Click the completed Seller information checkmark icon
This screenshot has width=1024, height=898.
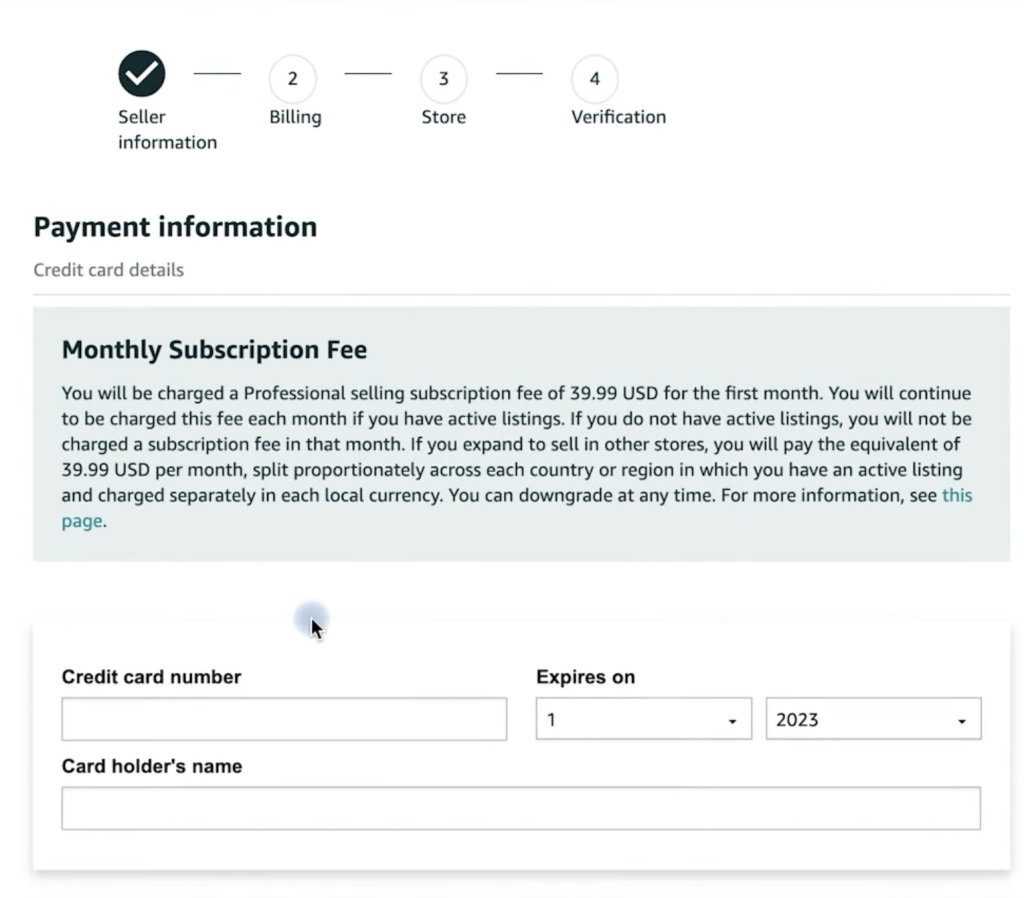click(x=142, y=73)
